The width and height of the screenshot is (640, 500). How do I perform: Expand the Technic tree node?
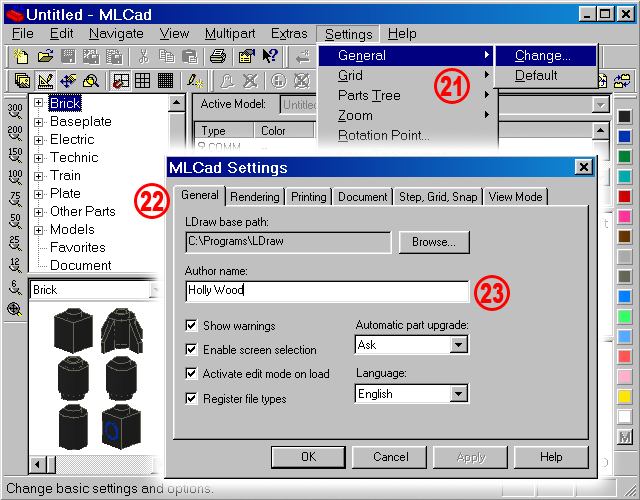38,158
